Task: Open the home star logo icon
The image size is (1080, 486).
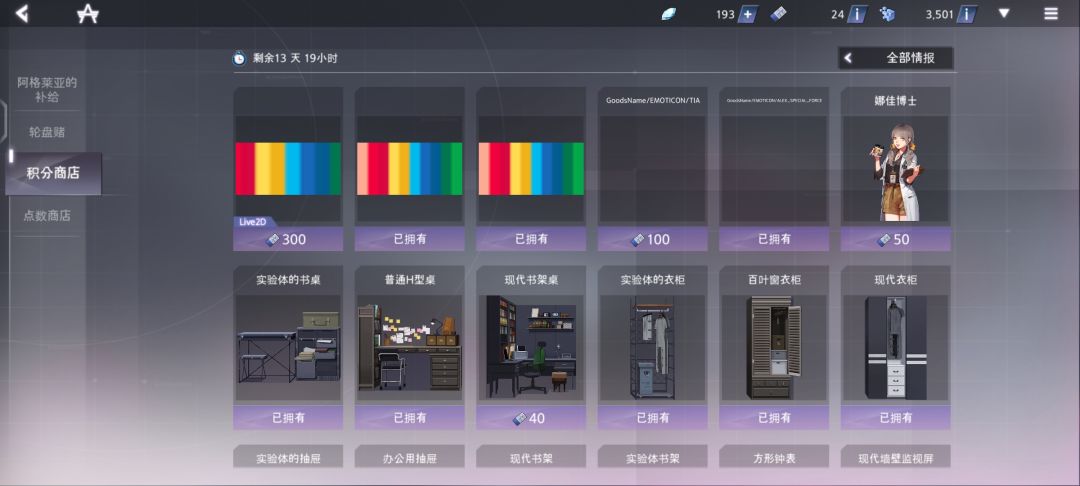Action: [x=87, y=13]
